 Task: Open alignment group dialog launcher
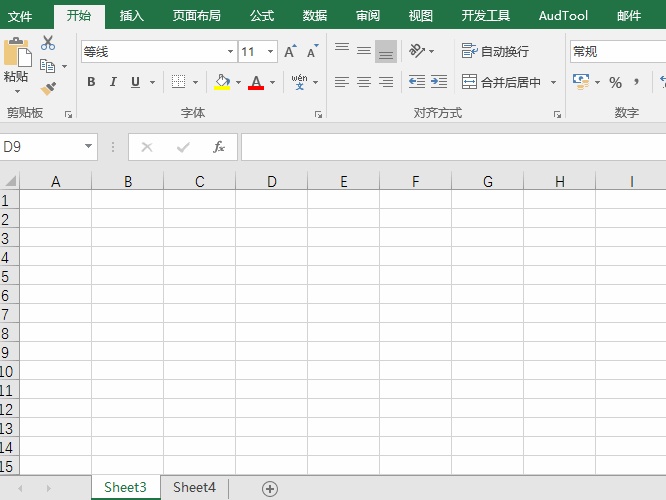557,114
